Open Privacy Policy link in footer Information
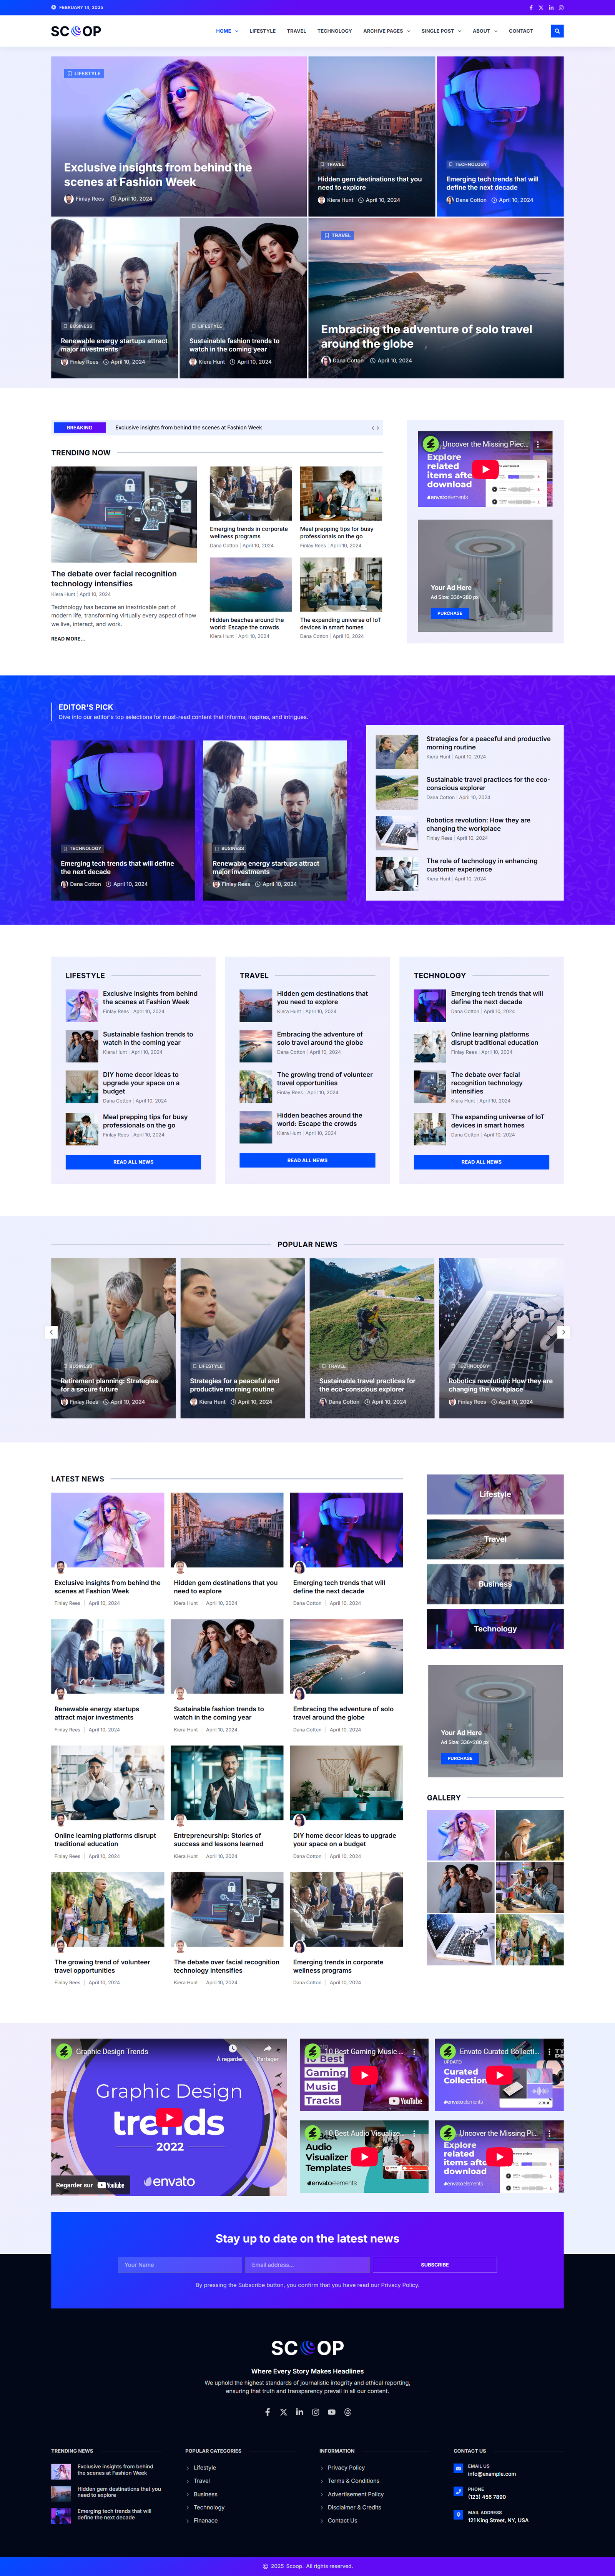This screenshot has width=615, height=2576. pos(346,2468)
